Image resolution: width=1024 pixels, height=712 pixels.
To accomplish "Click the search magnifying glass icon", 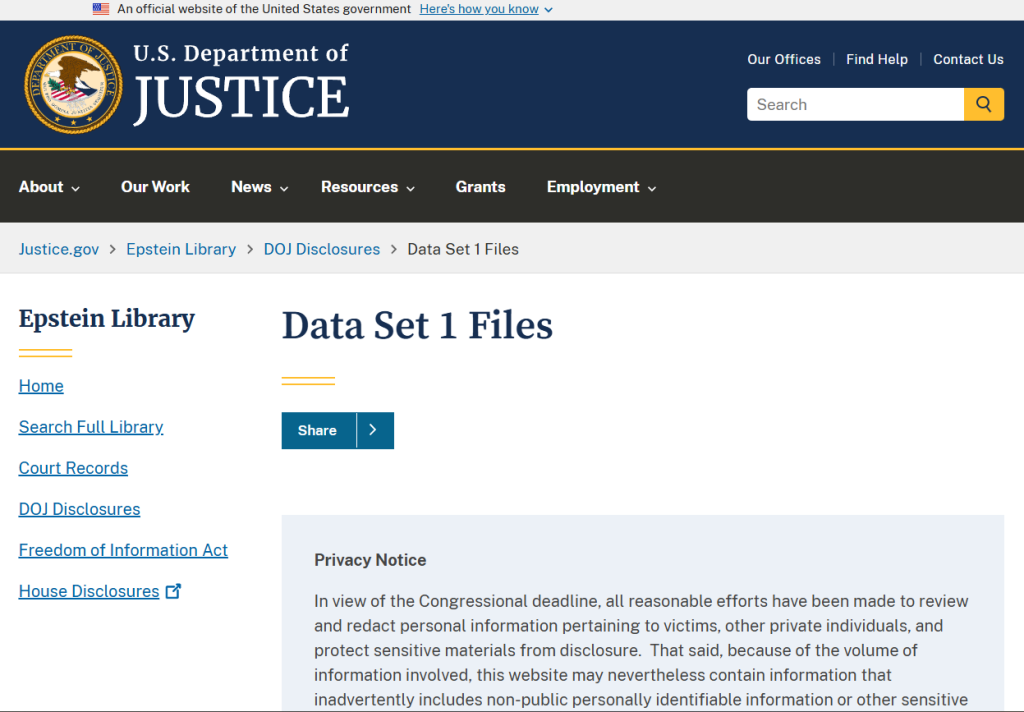I will 984,104.
